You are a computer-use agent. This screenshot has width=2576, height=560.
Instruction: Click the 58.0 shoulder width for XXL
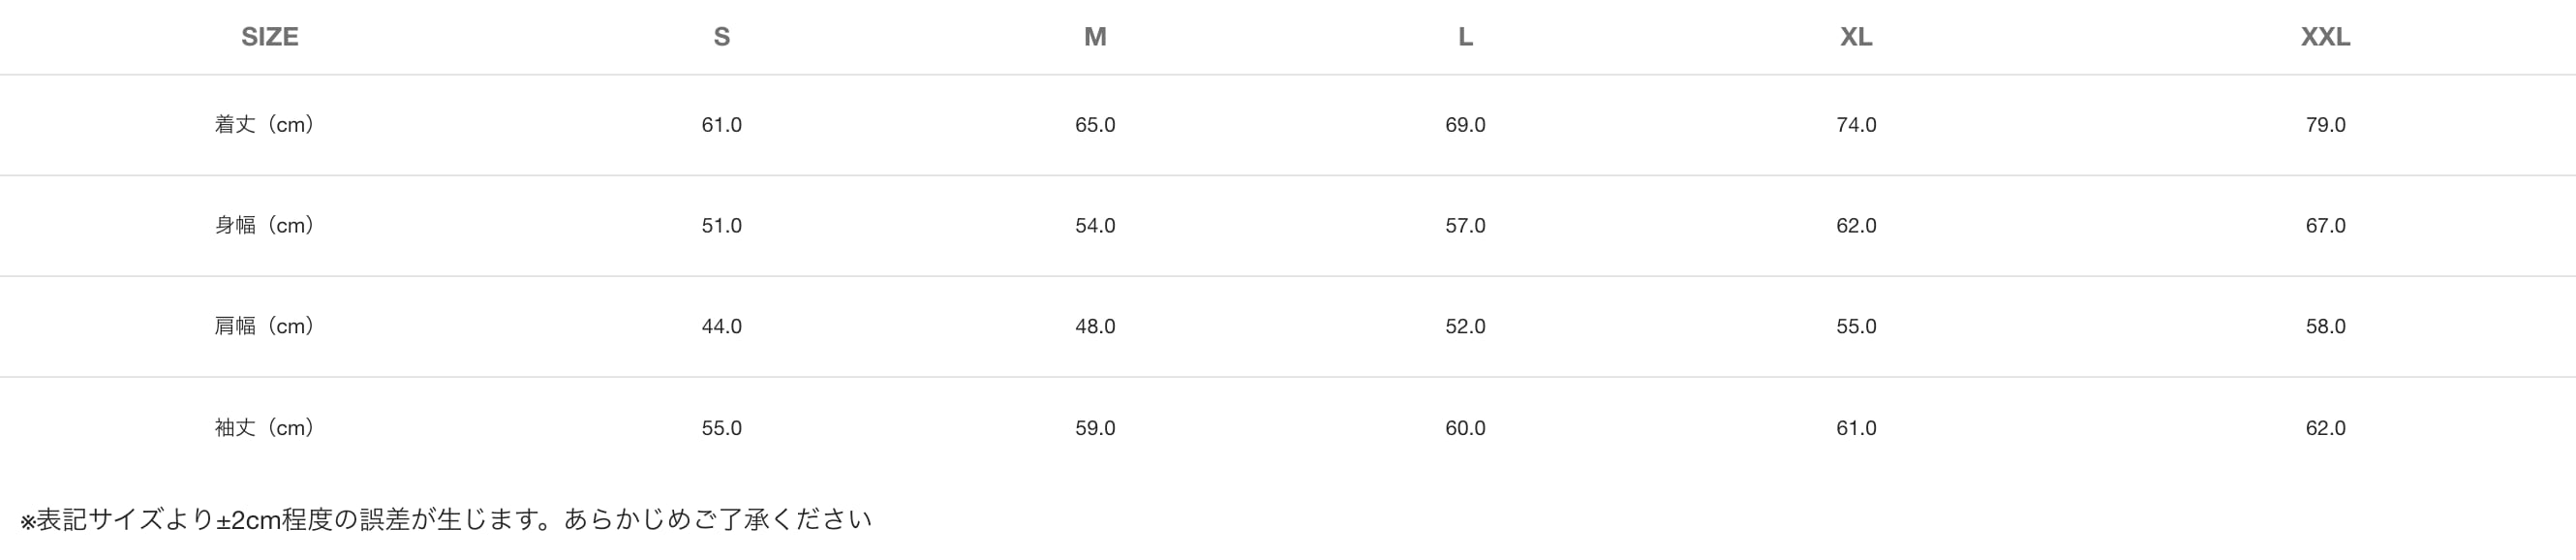(2325, 327)
